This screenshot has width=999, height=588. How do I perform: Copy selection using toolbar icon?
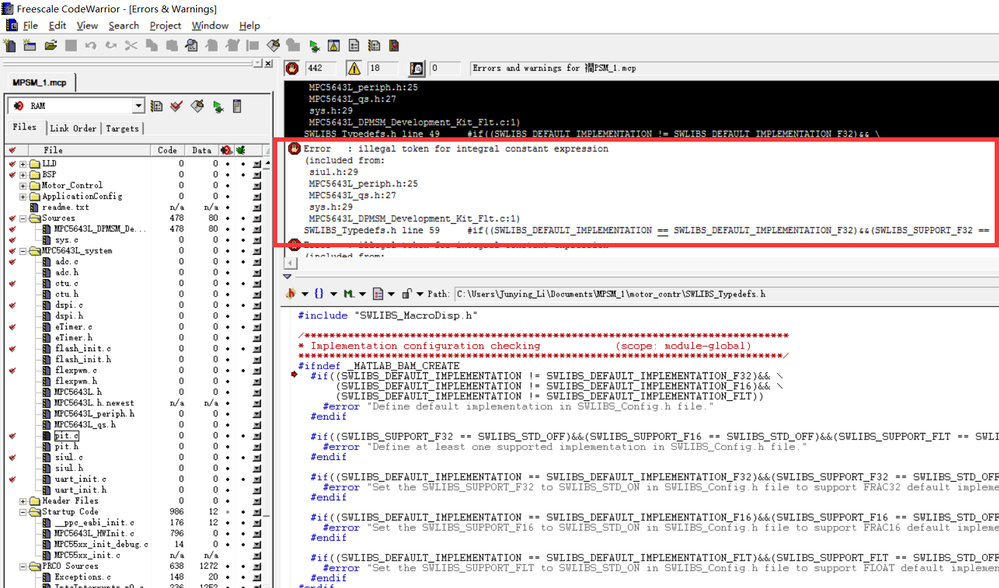(152, 46)
